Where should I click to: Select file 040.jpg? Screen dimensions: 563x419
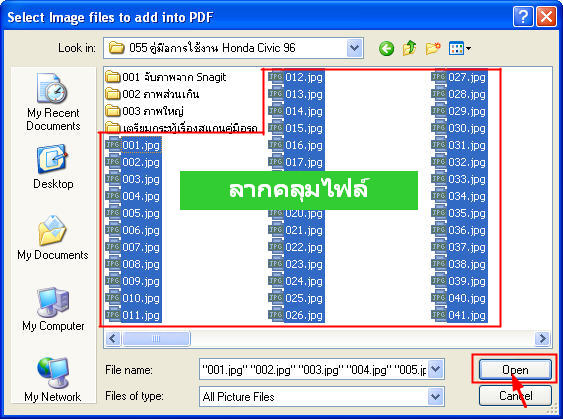459,298
